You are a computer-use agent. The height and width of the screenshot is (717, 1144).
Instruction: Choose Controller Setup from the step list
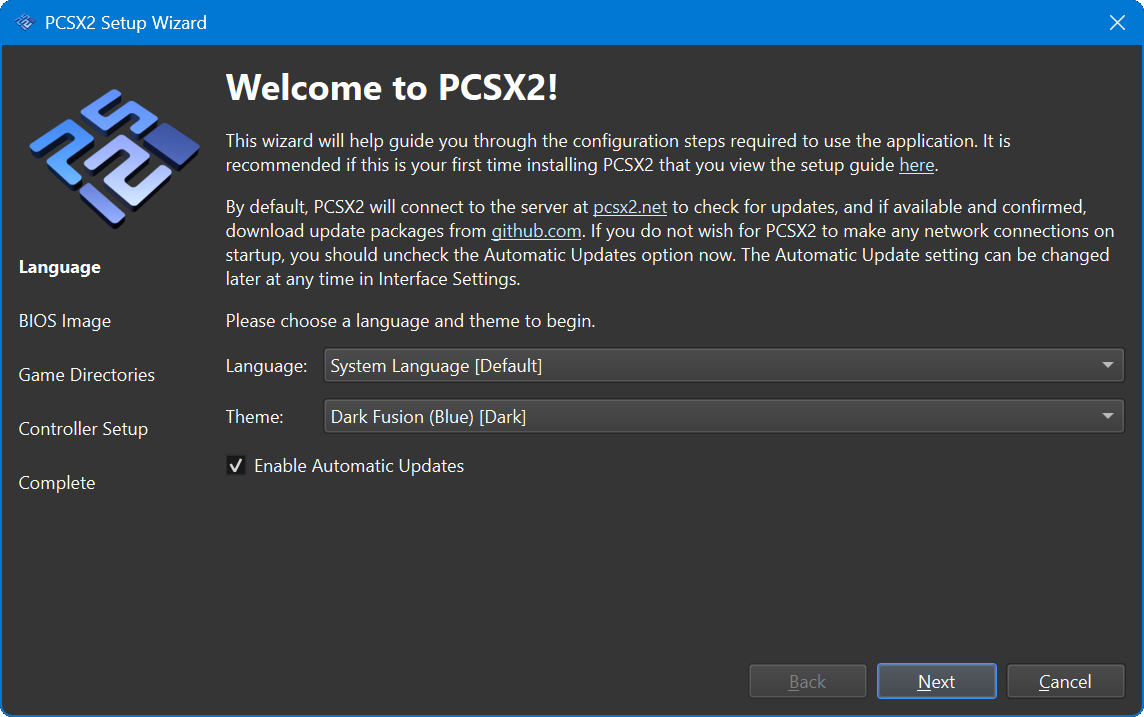coord(83,428)
